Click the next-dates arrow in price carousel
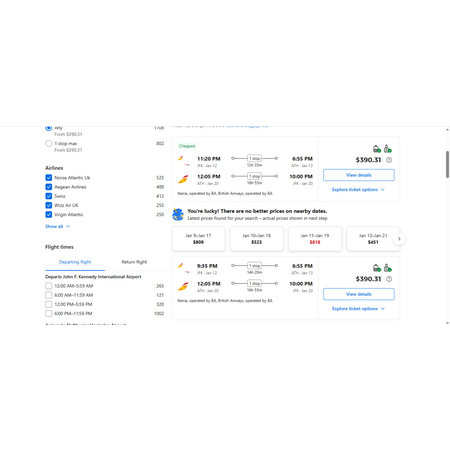The width and height of the screenshot is (450, 450). coord(399,239)
